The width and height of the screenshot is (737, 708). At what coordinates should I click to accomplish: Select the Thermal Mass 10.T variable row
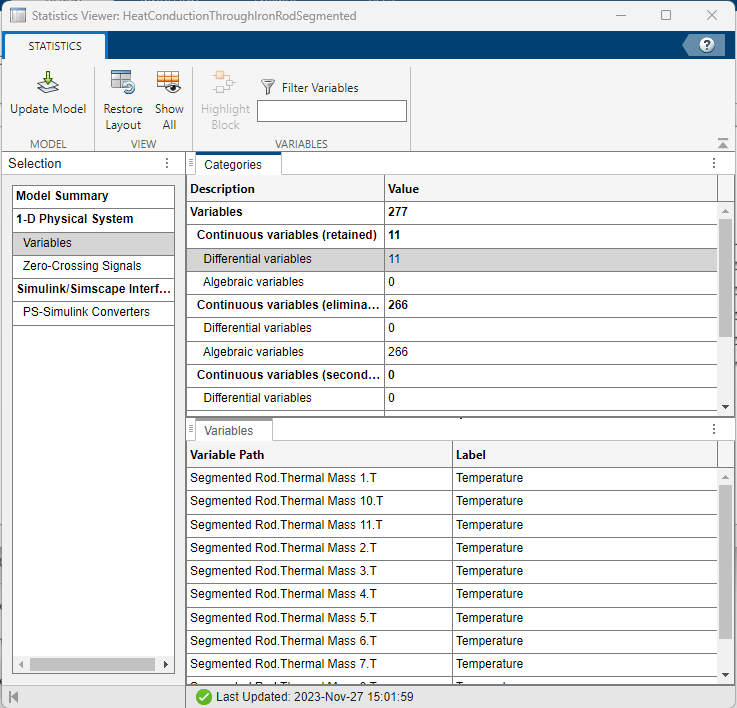[286, 501]
